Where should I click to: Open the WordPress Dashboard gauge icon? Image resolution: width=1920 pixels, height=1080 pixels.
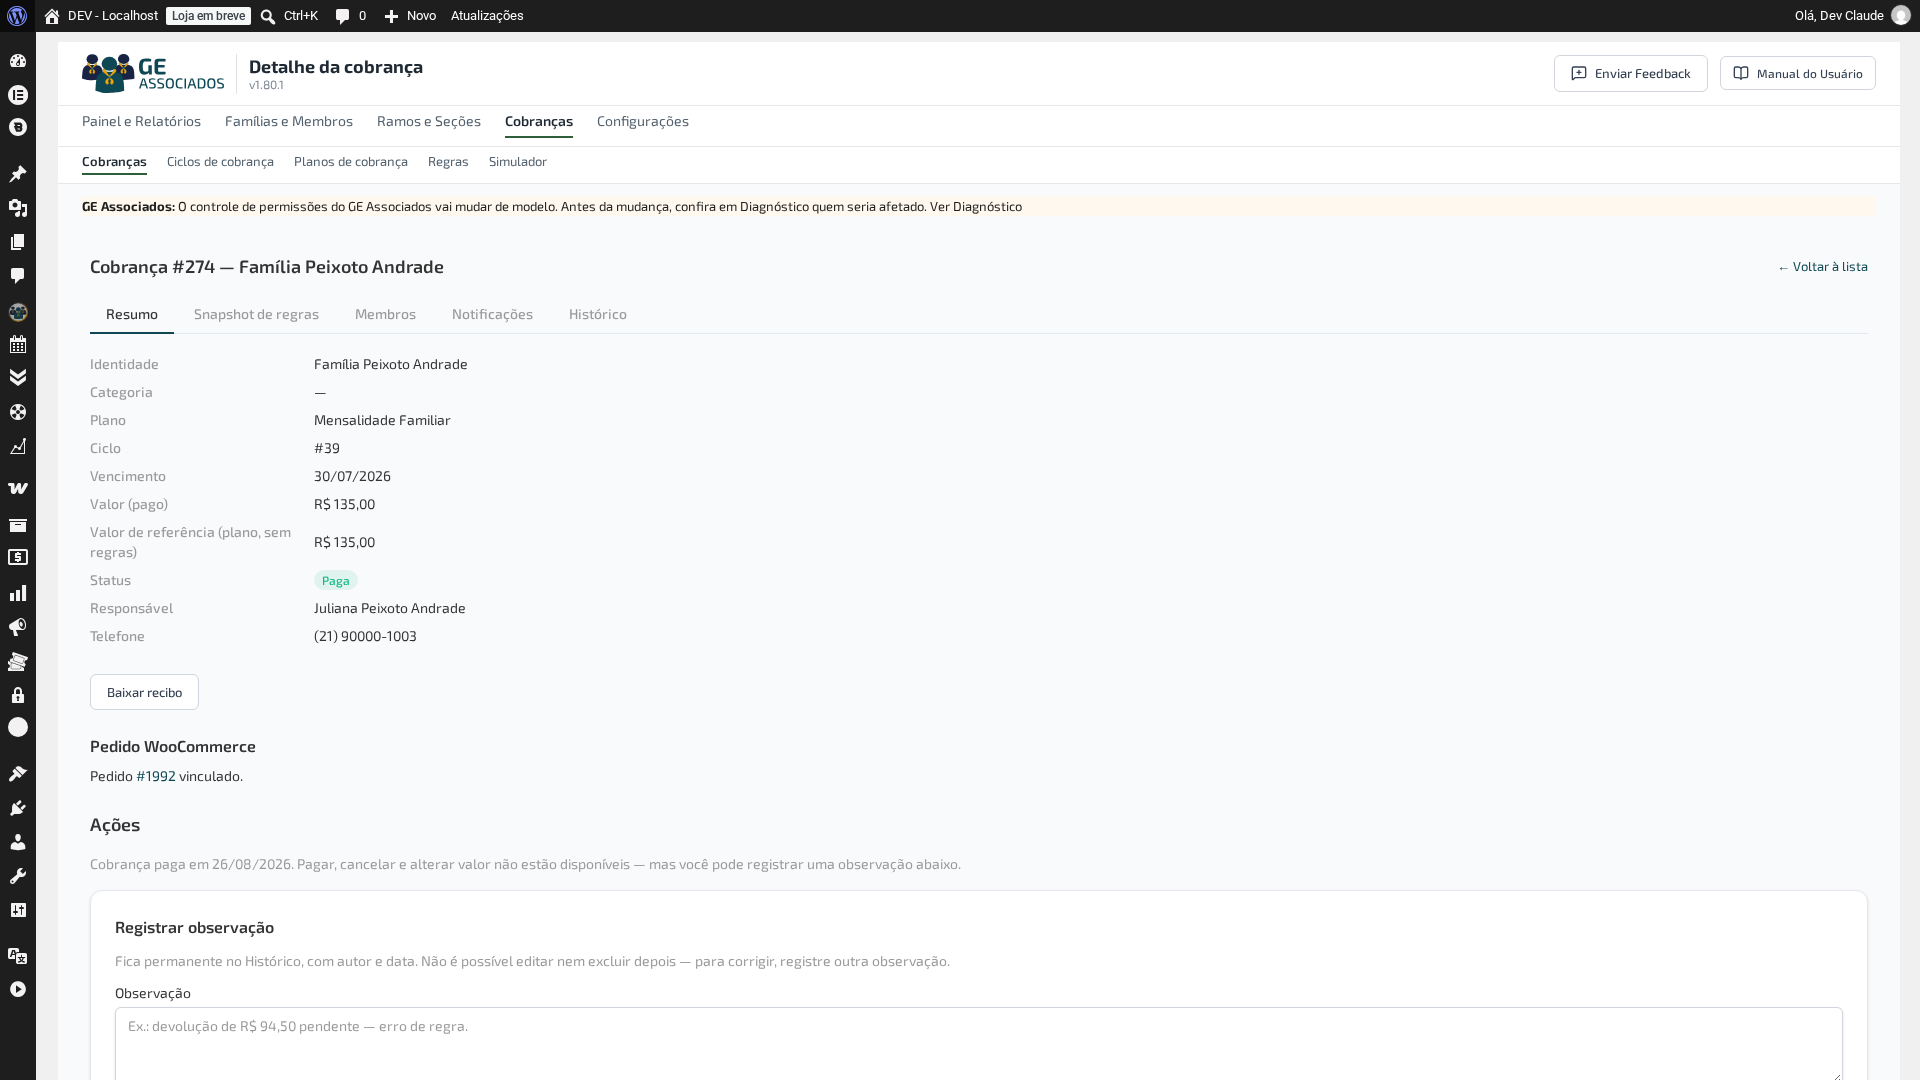(x=18, y=61)
